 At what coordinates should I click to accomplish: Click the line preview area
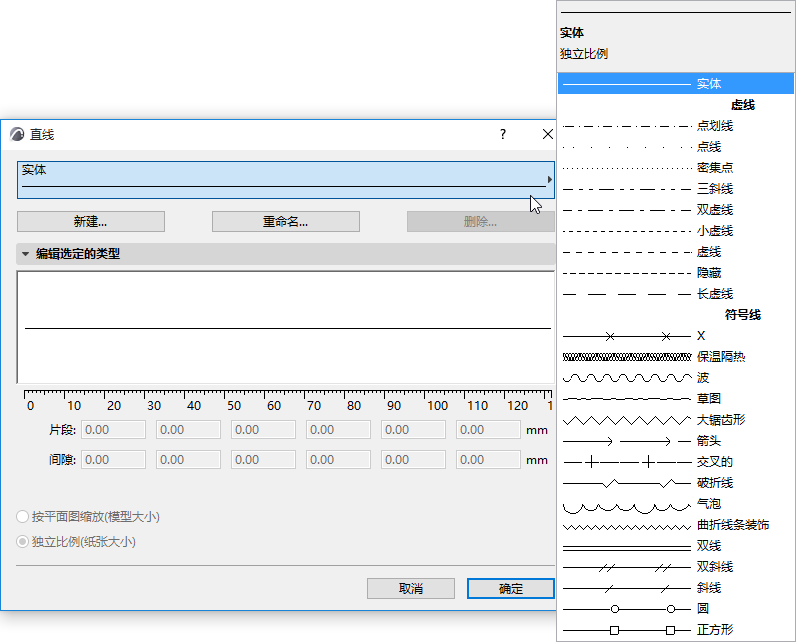pos(286,327)
